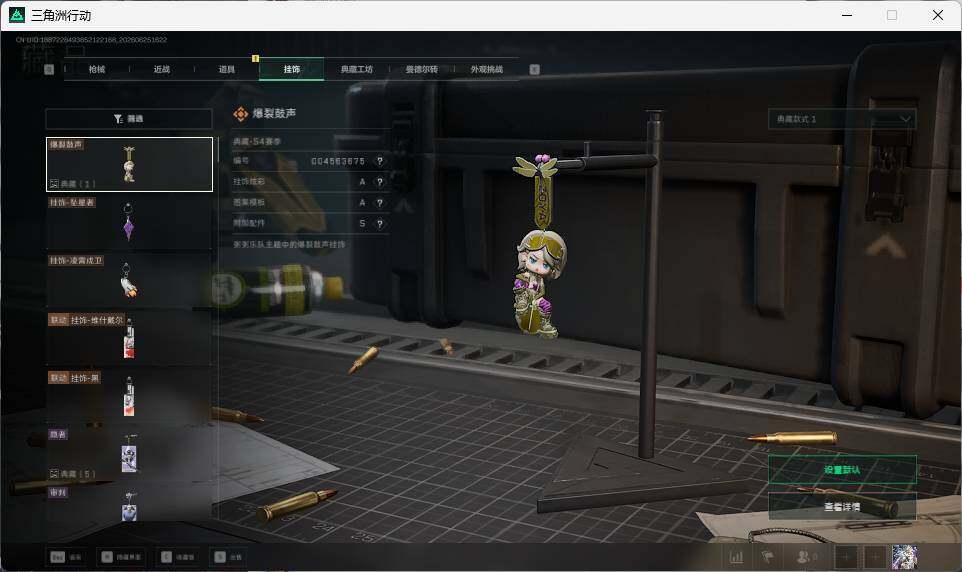Select the 联动 挂饰-黑 charm

tap(129, 397)
